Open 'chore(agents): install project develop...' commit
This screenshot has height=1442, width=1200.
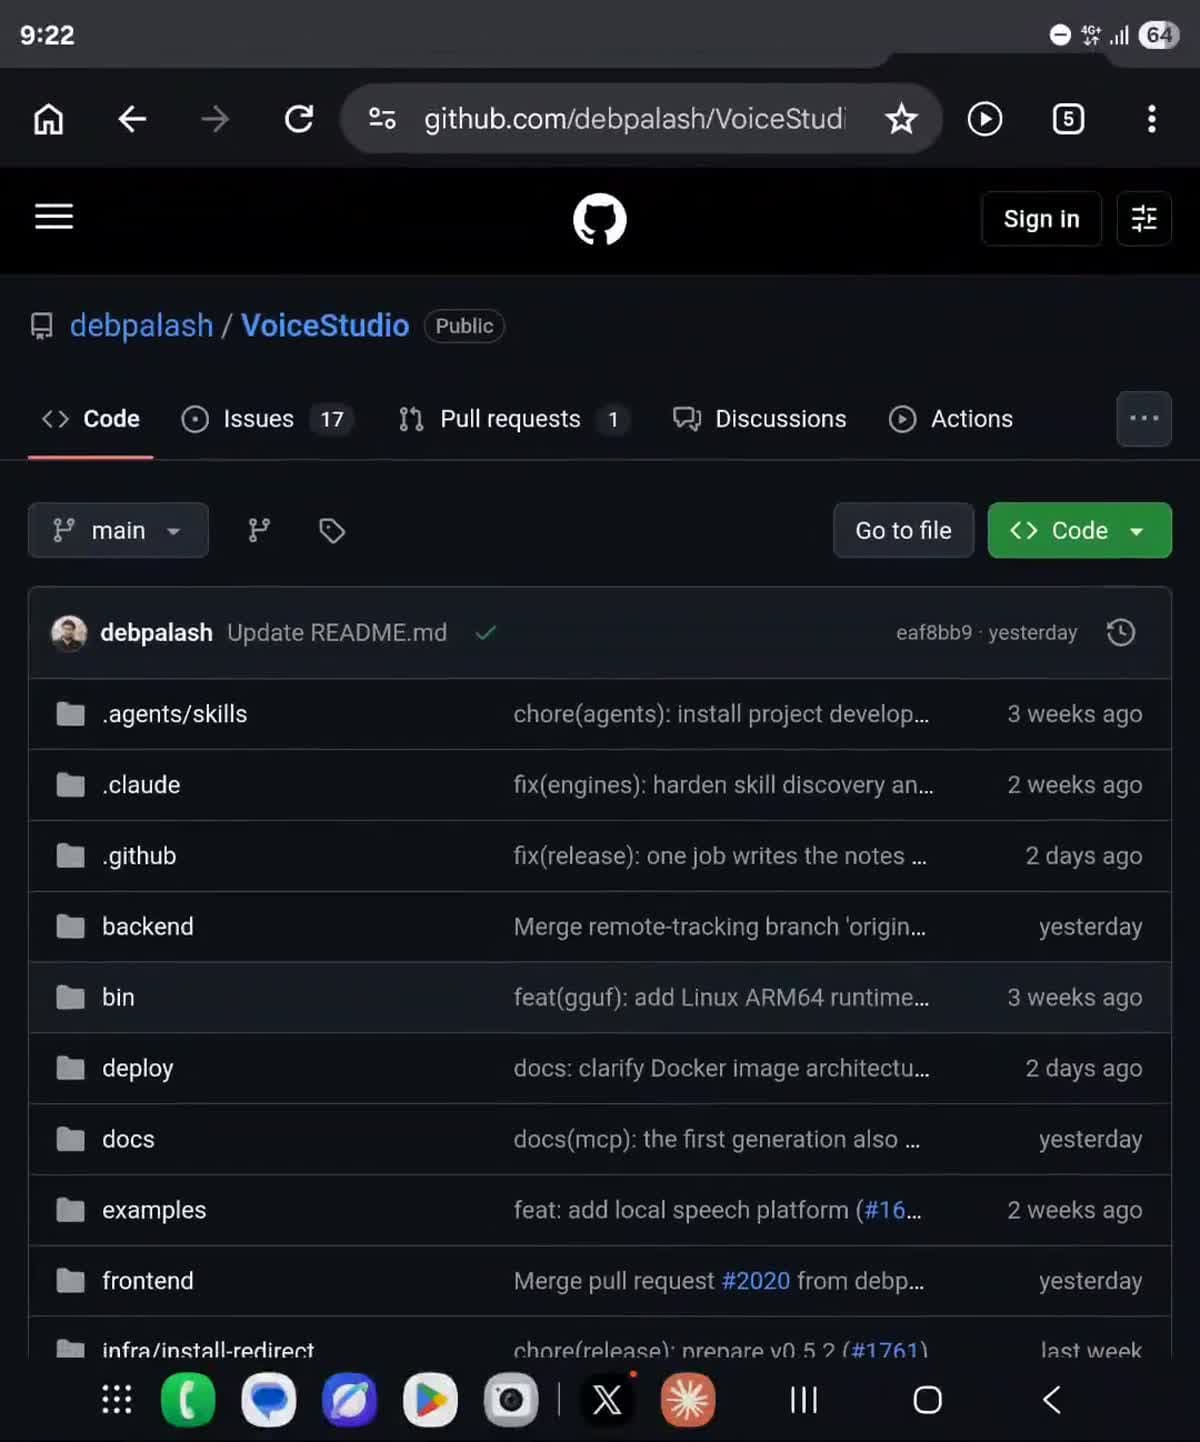[721, 714]
